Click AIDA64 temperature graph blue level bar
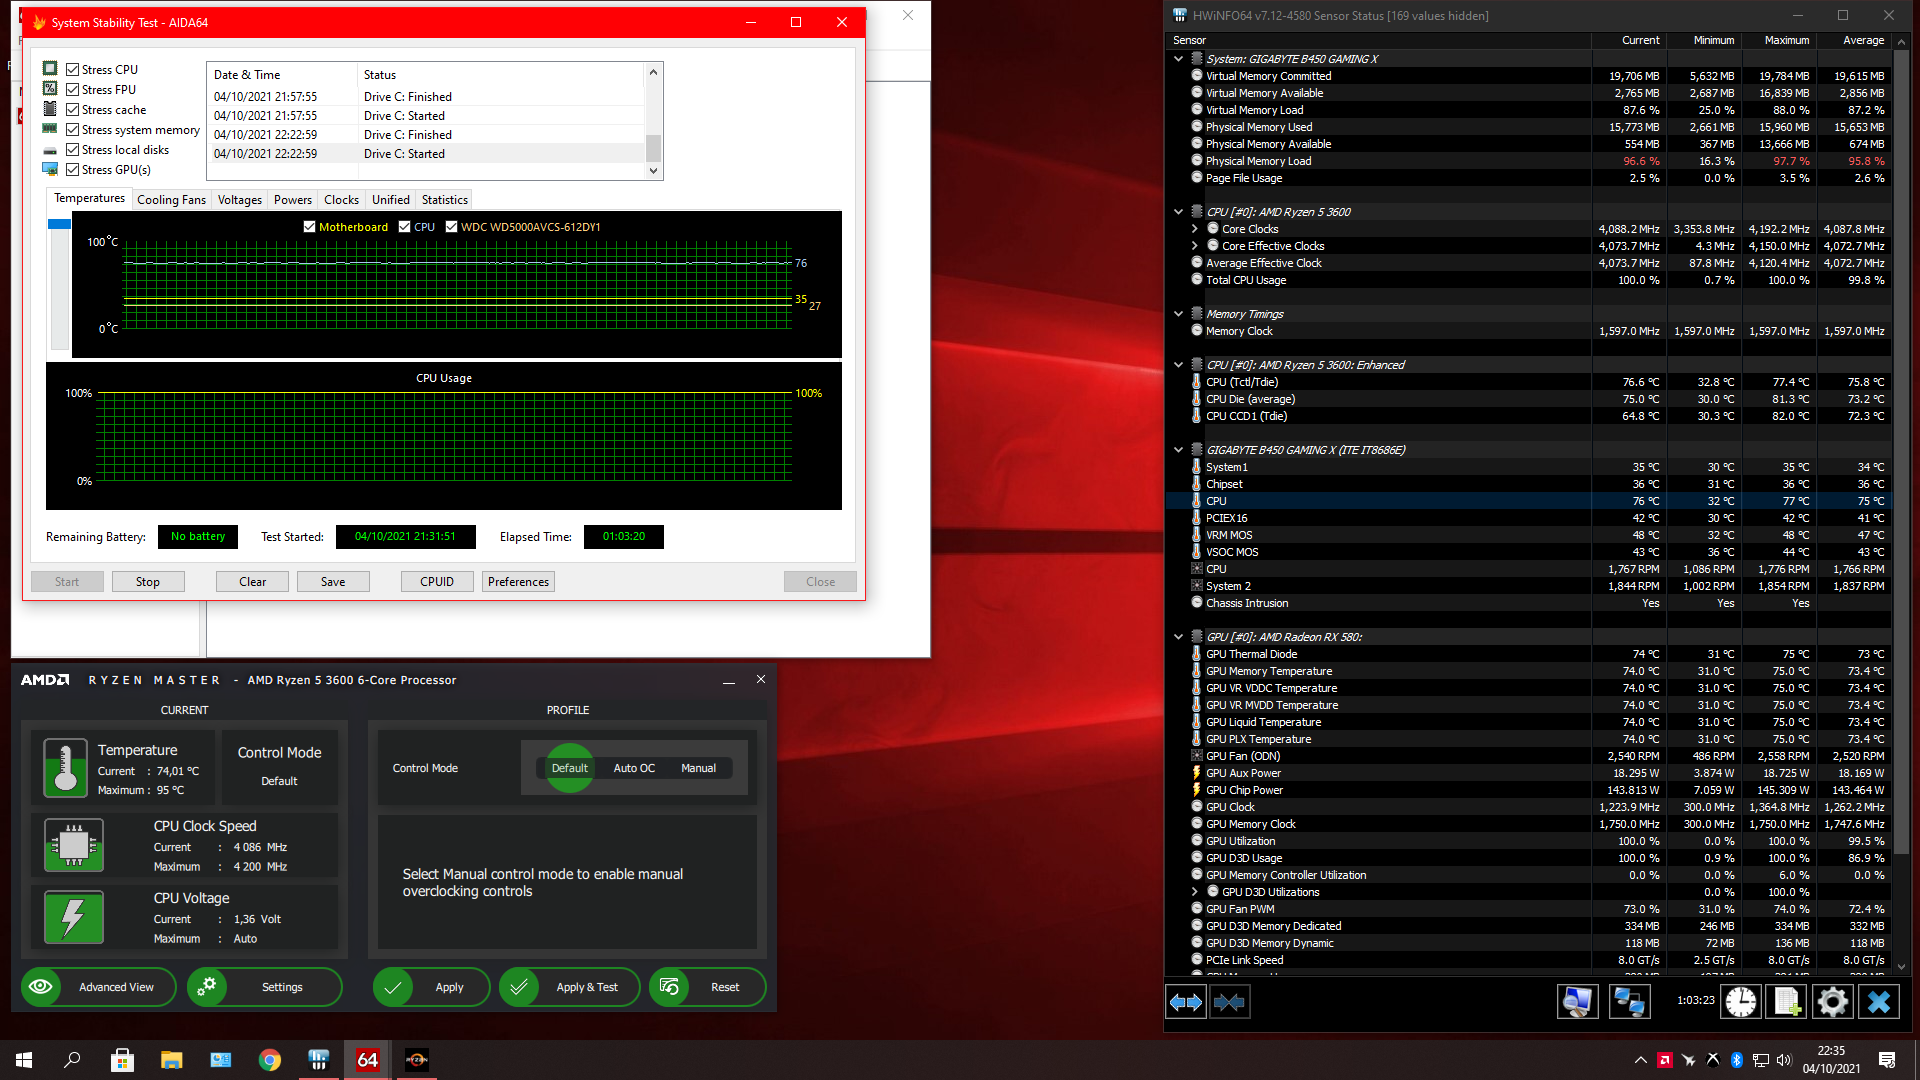Screen dimensions: 1920x1080 click(x=59, y=224)
